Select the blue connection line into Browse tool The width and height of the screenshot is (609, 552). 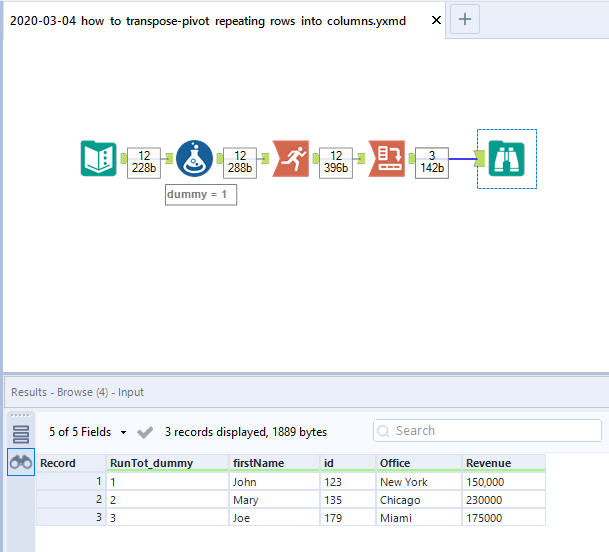pyautogui.click(x=462, y=158)
